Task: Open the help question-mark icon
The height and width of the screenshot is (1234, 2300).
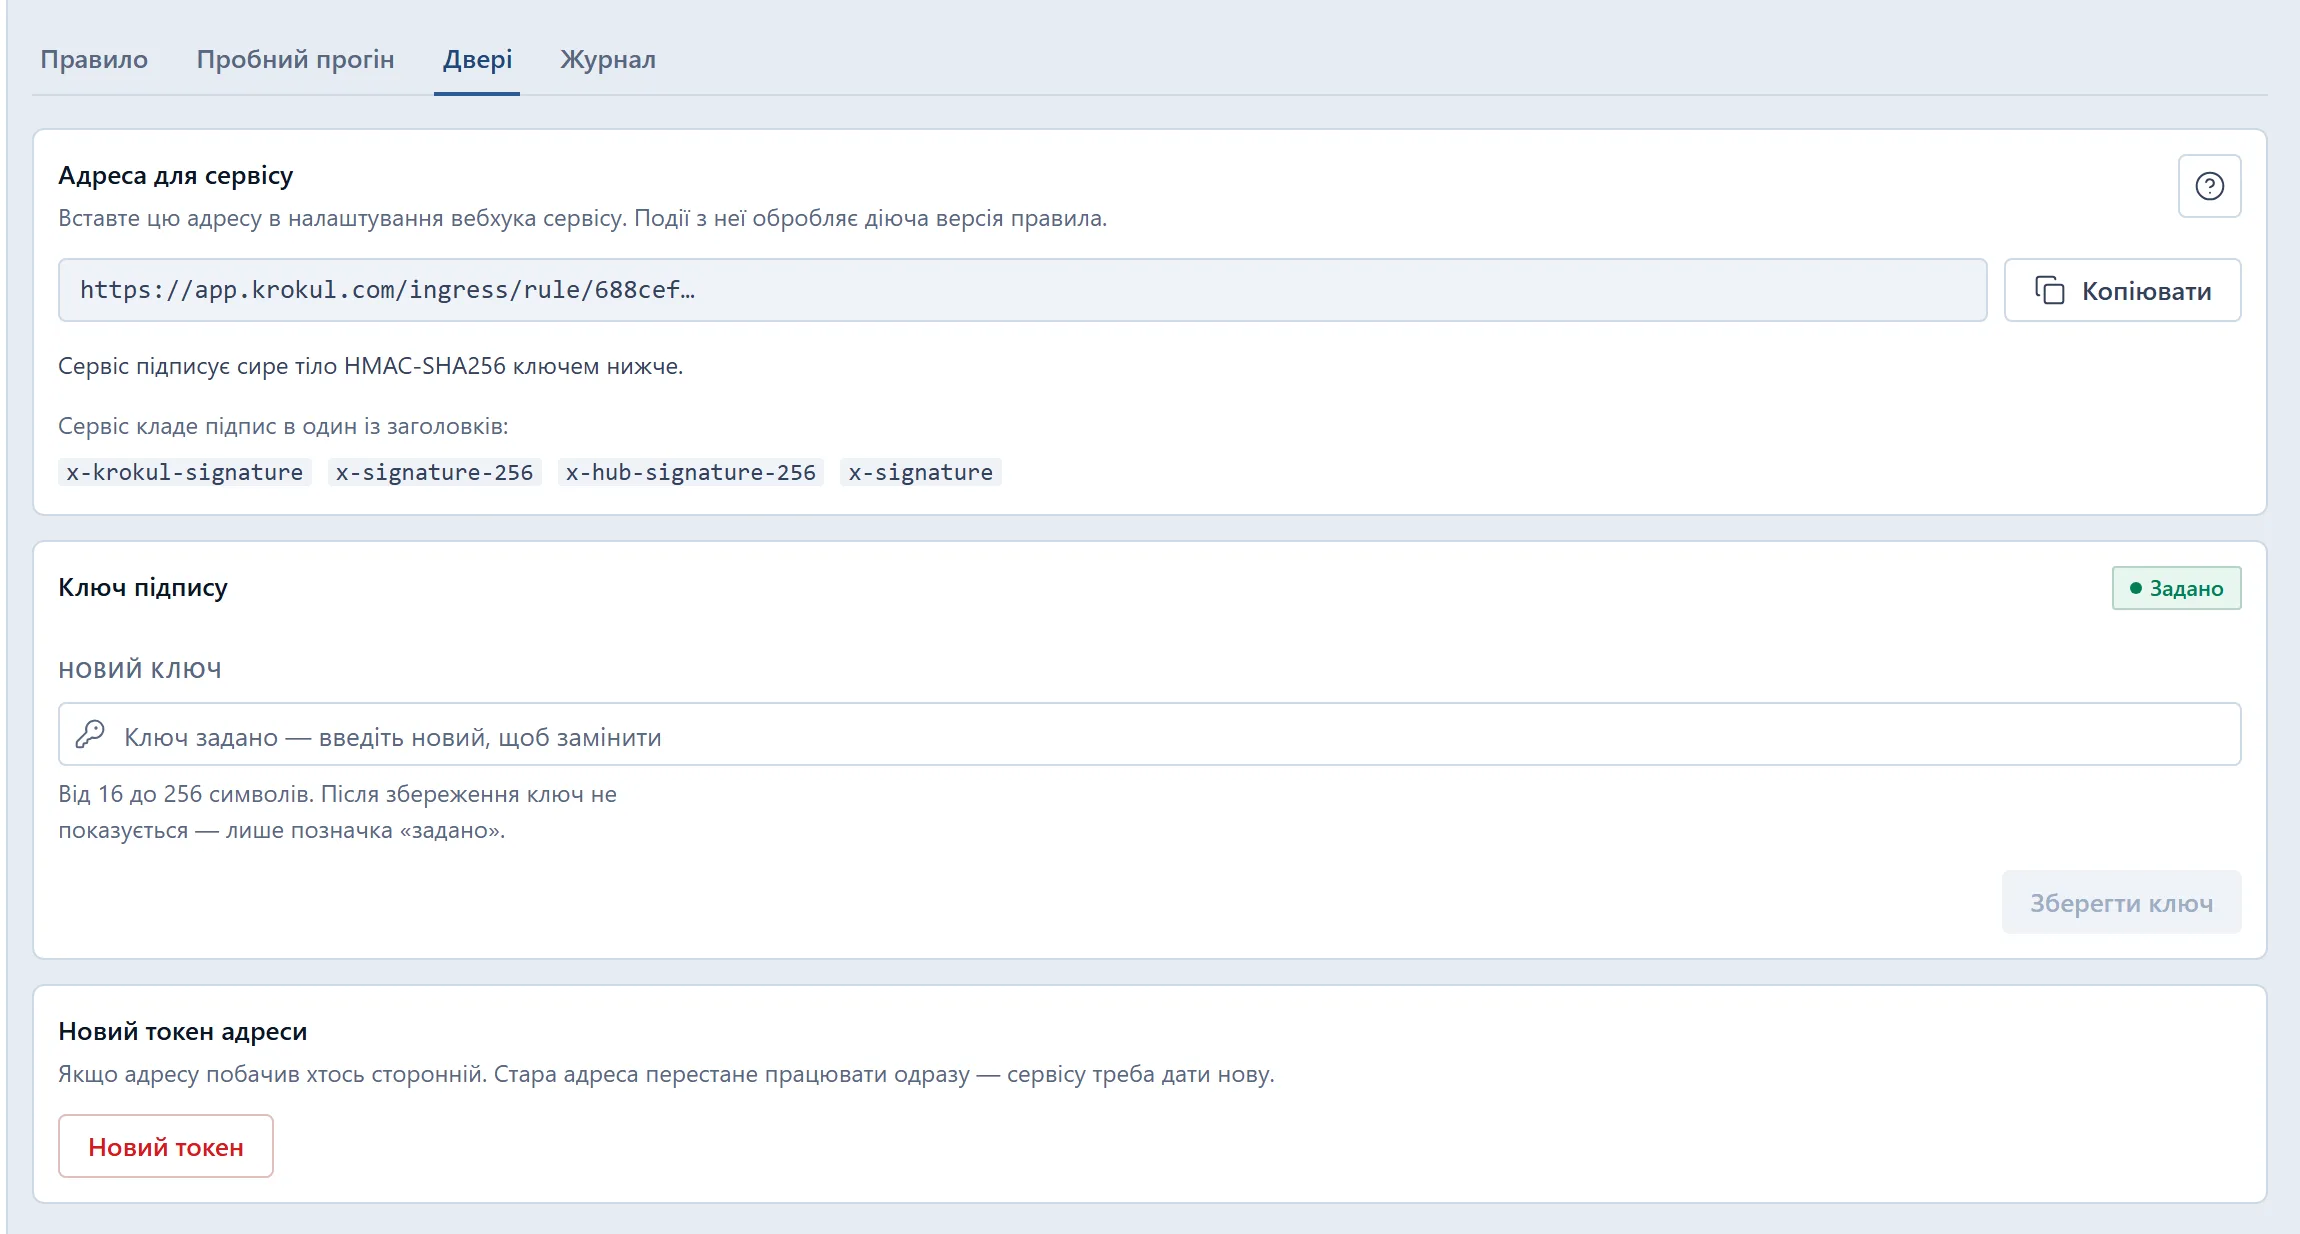Action: (2209, 186)
